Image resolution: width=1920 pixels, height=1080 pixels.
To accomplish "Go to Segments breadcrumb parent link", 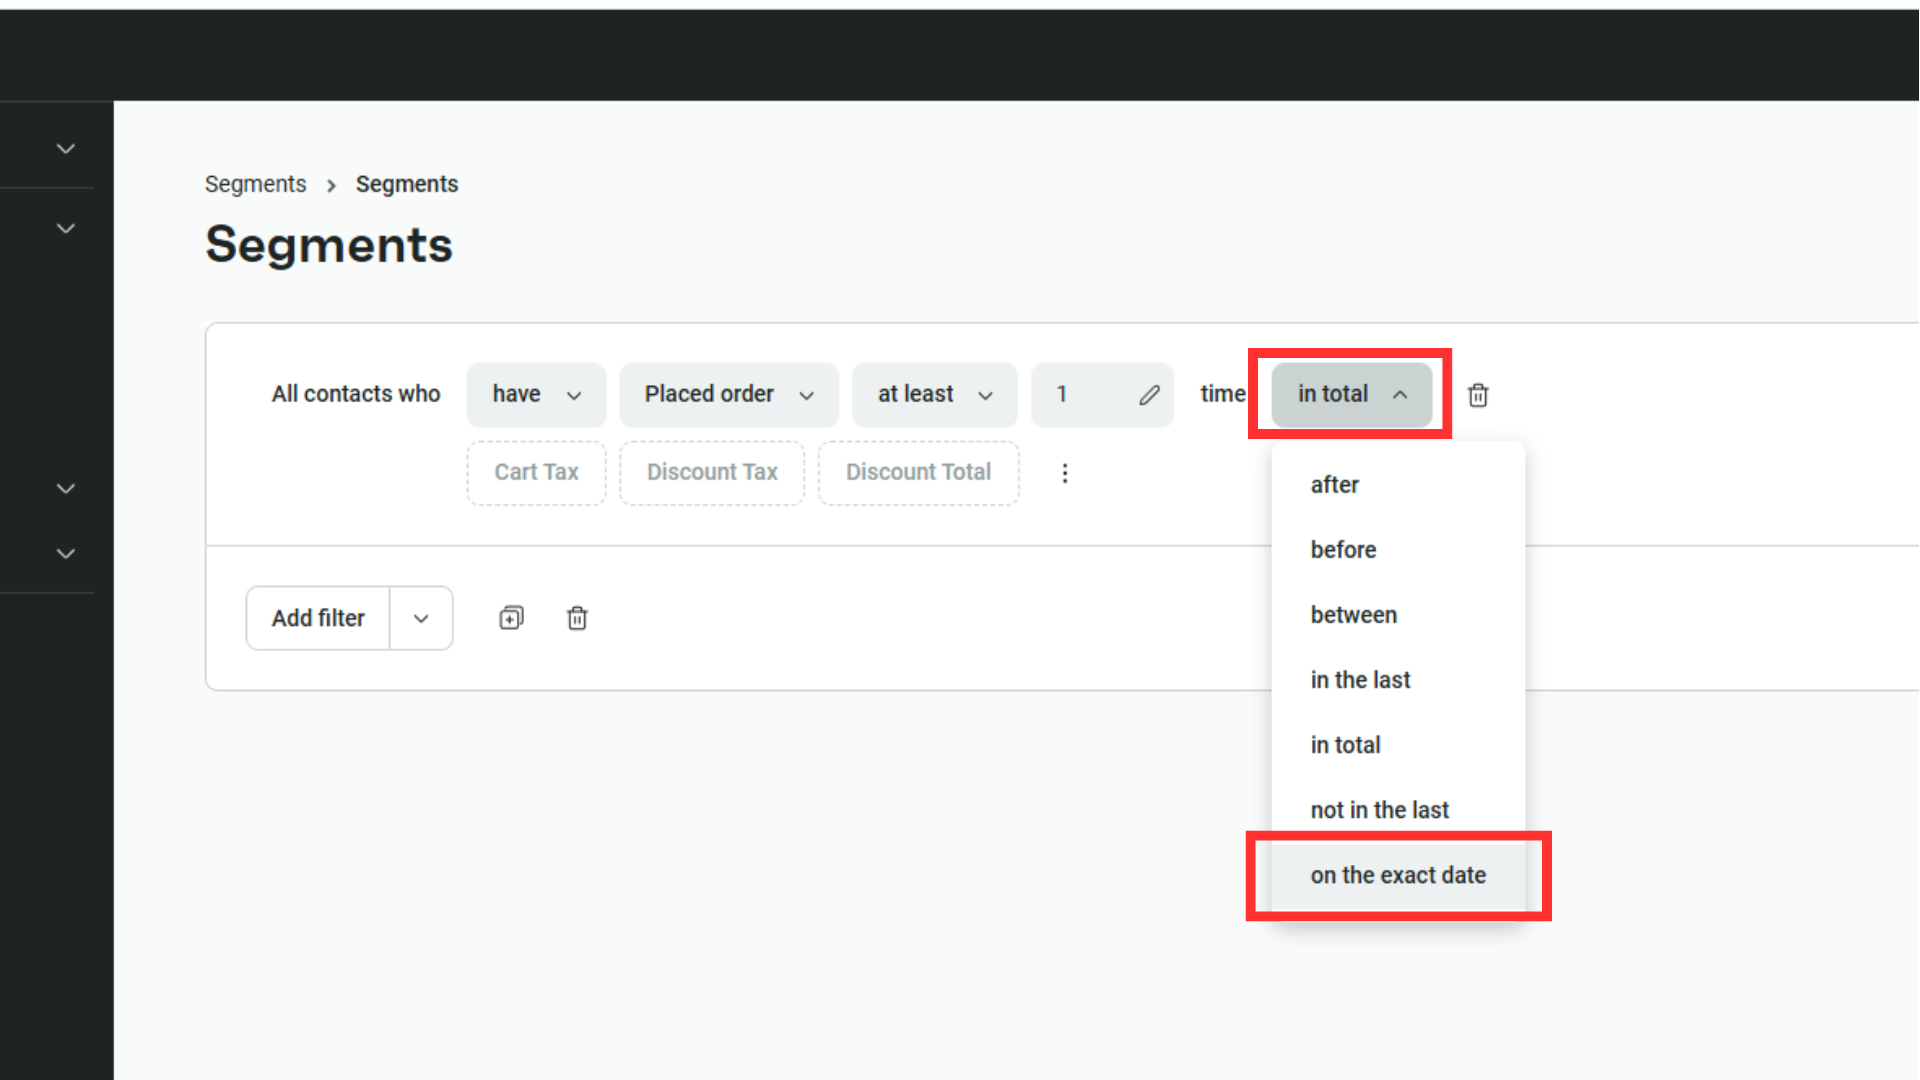I will (255, 184).
